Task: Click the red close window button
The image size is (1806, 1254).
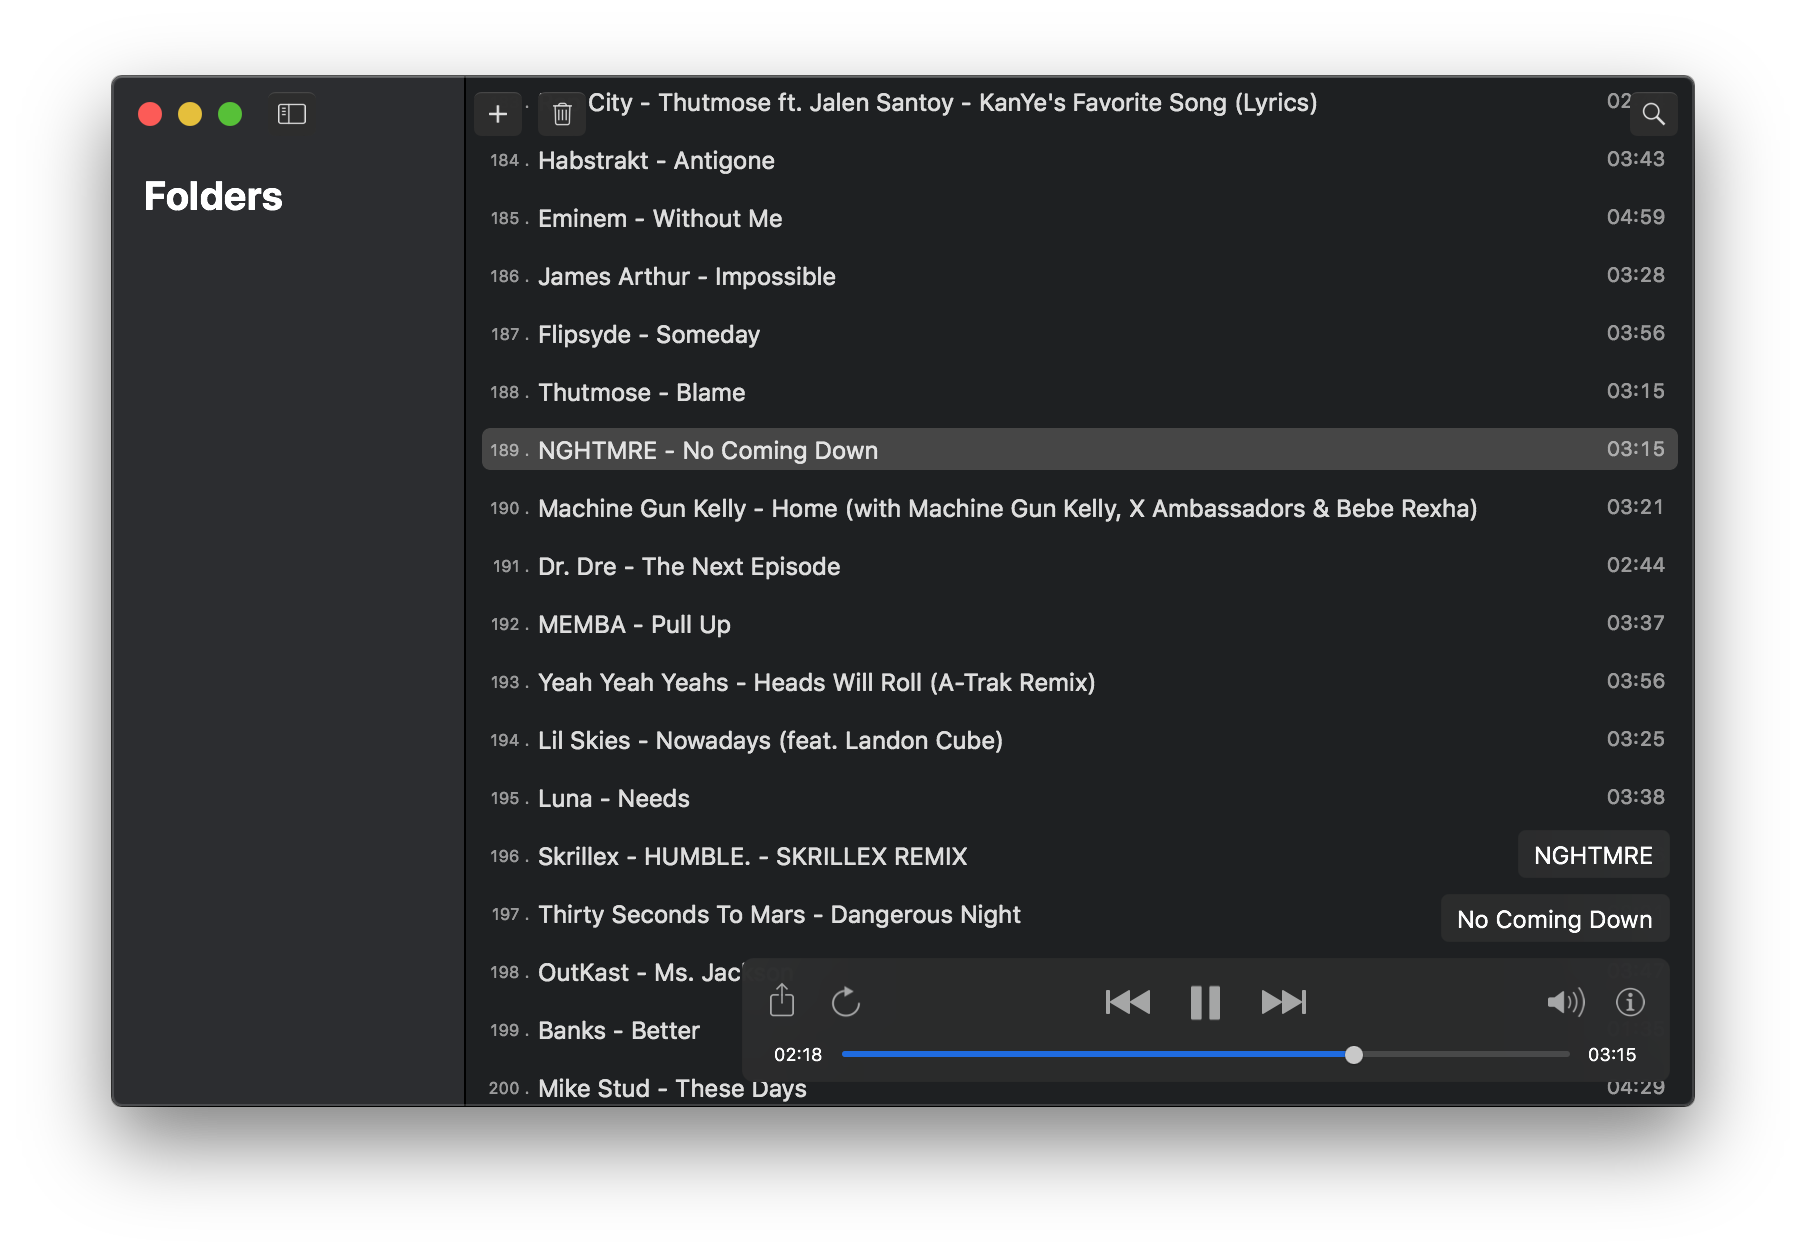Action: [150, 114]
